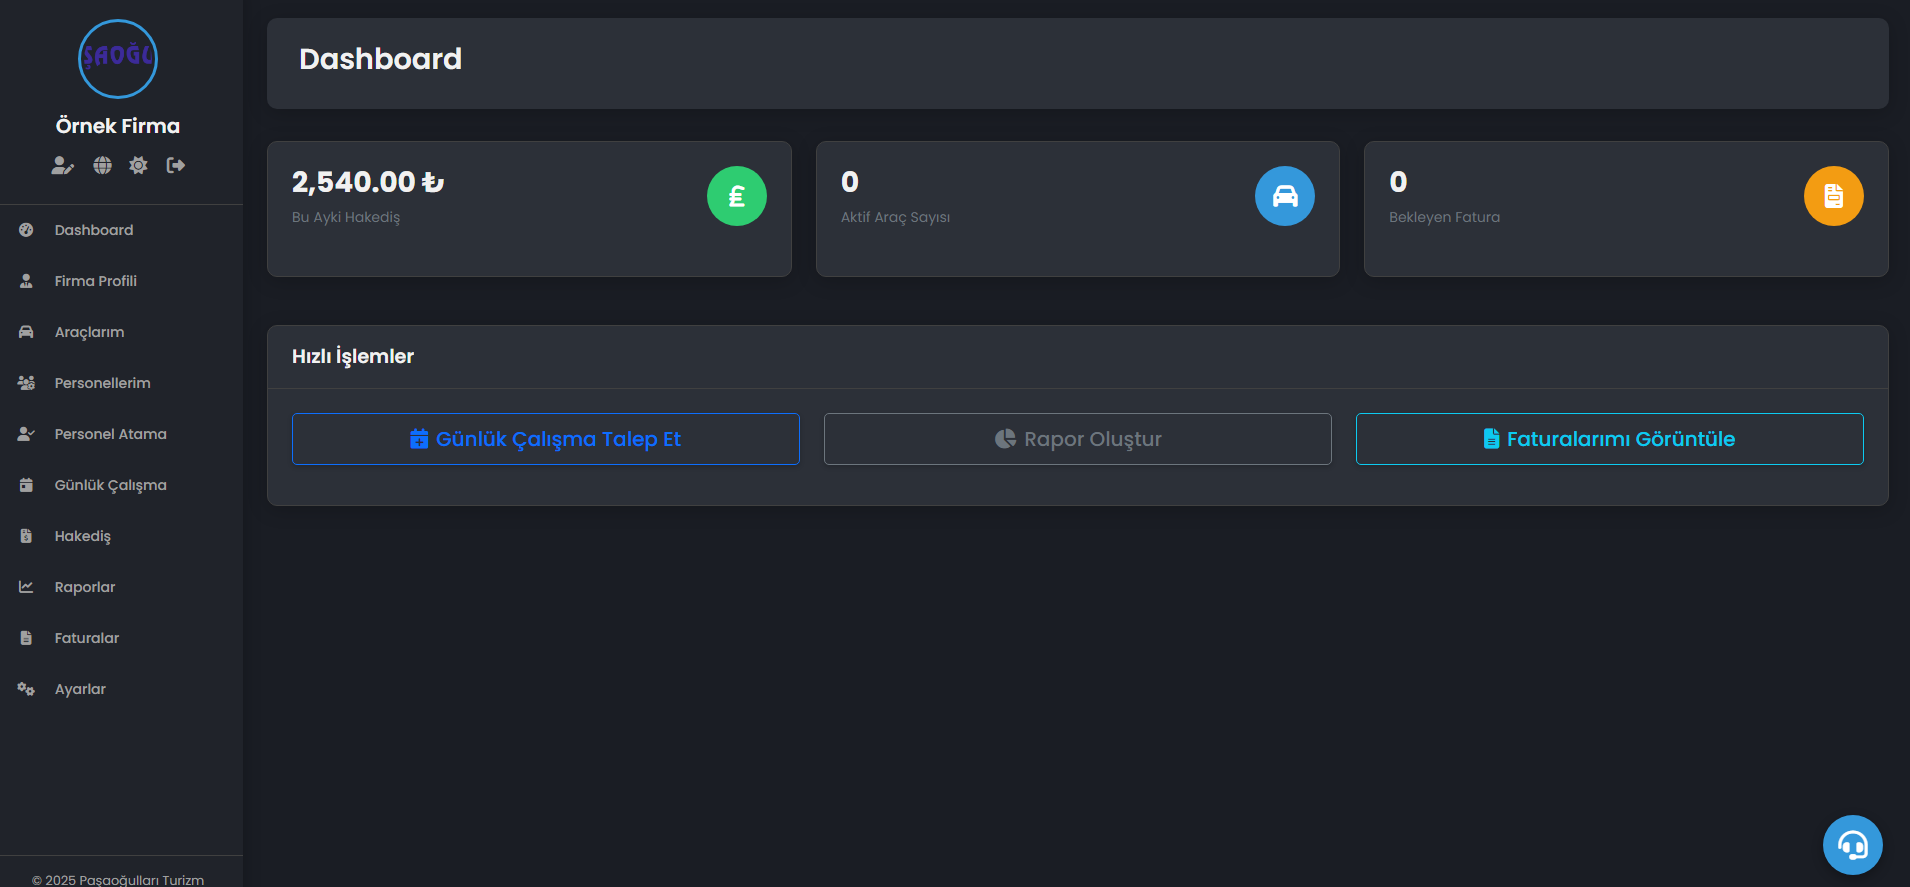Click the orange invoice circle icon
Image resolution: width=1910 pixels, height=887 pixels.
pyautogui.click(x=1834, y=196)
